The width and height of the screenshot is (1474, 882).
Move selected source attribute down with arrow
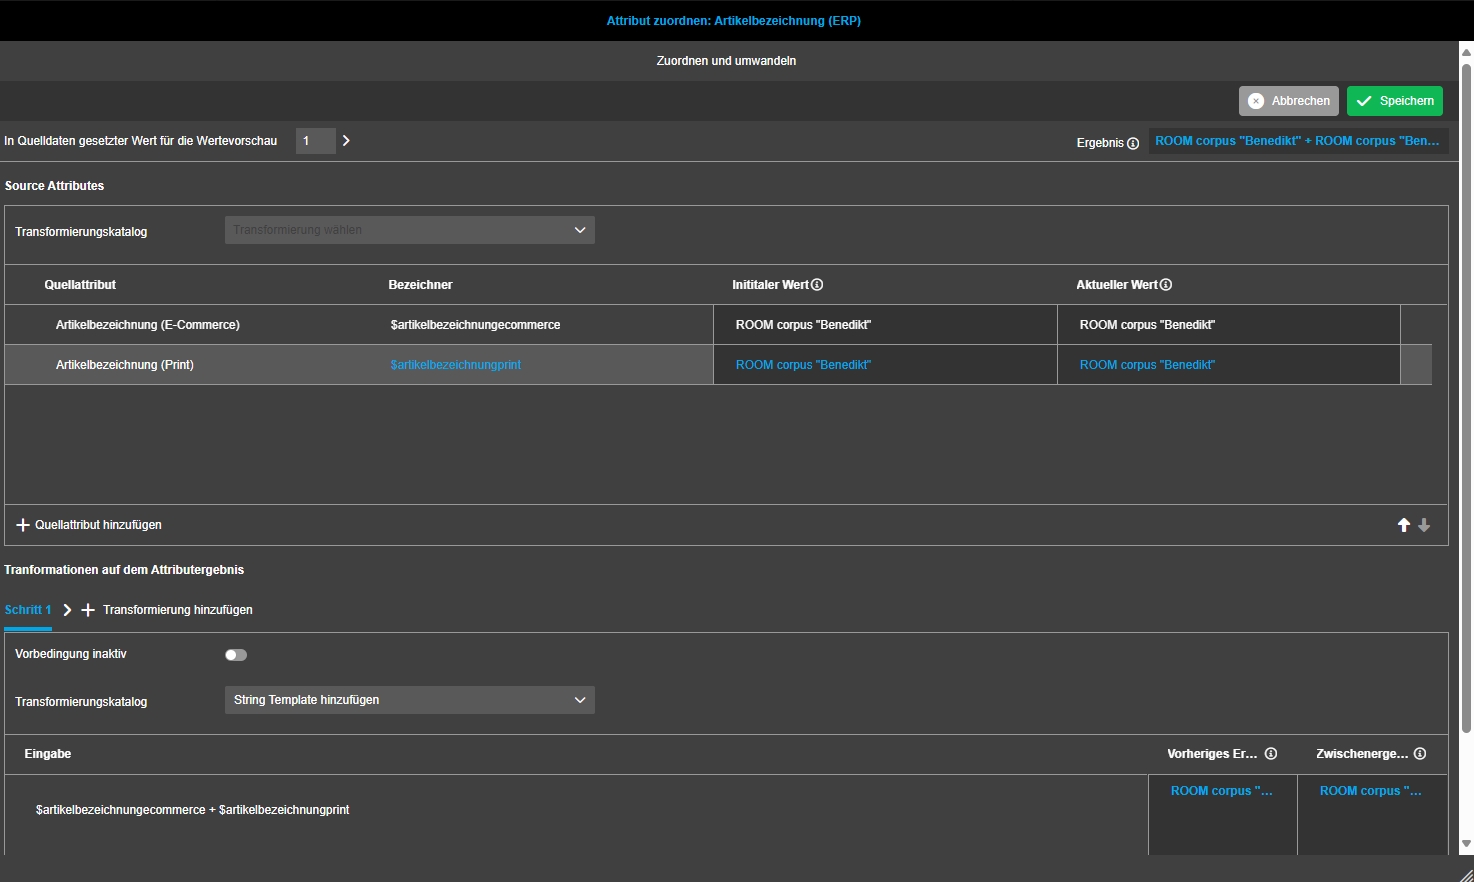point(1424,525)
